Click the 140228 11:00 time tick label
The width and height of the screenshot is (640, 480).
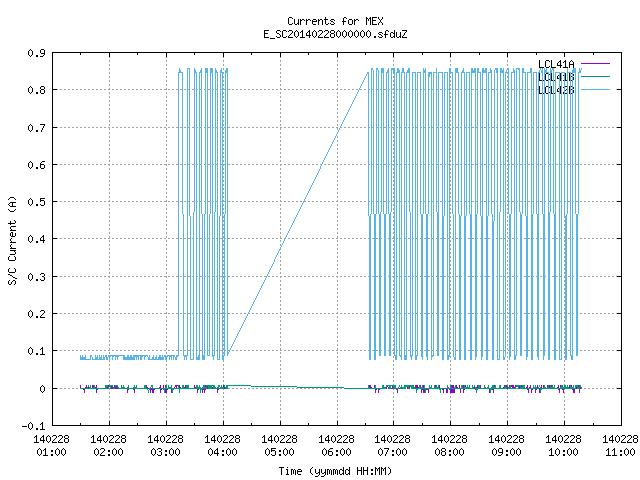[620, 446]
